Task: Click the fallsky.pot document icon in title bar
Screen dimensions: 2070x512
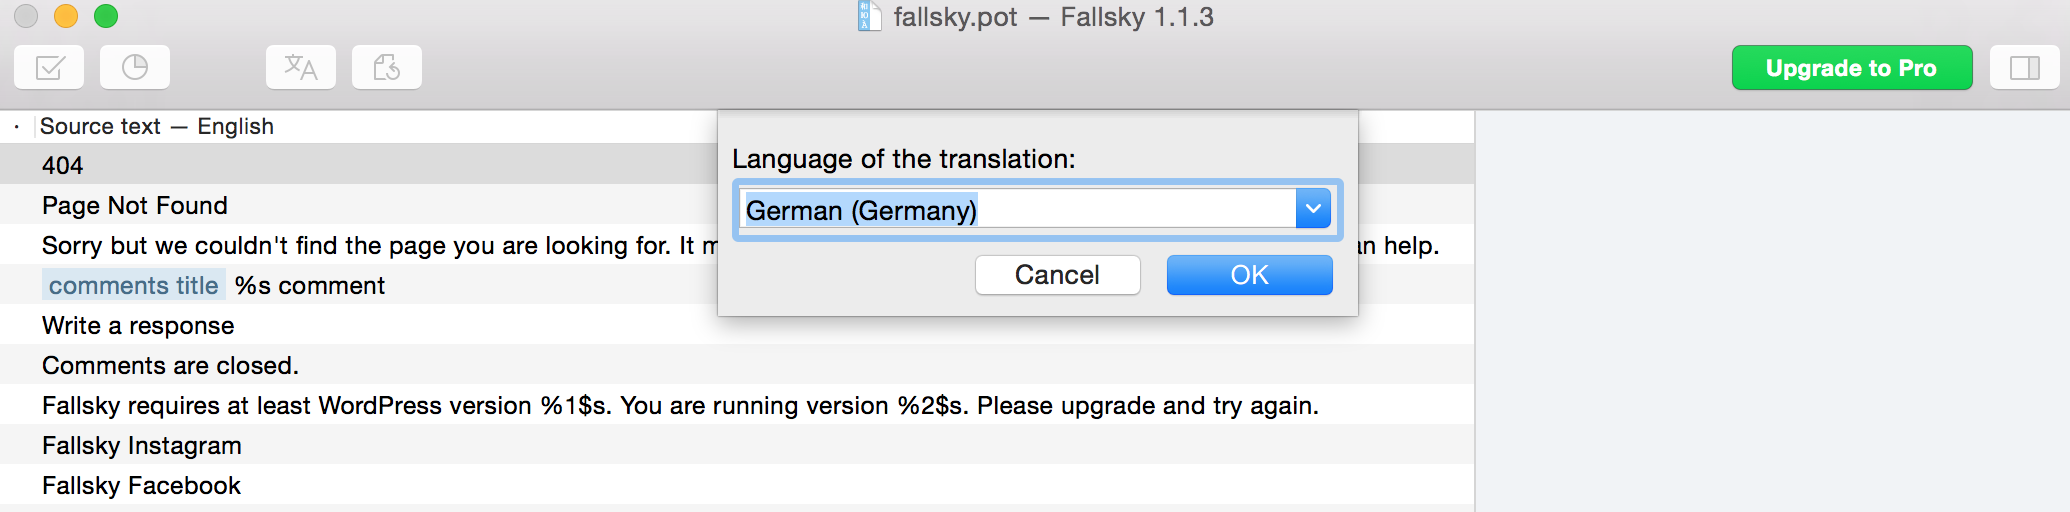Action: coord(869,16)
